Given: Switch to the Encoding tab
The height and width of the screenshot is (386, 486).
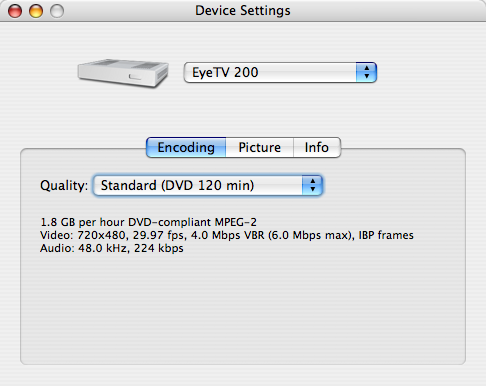Looking at the screenshot, I should 186,147.
